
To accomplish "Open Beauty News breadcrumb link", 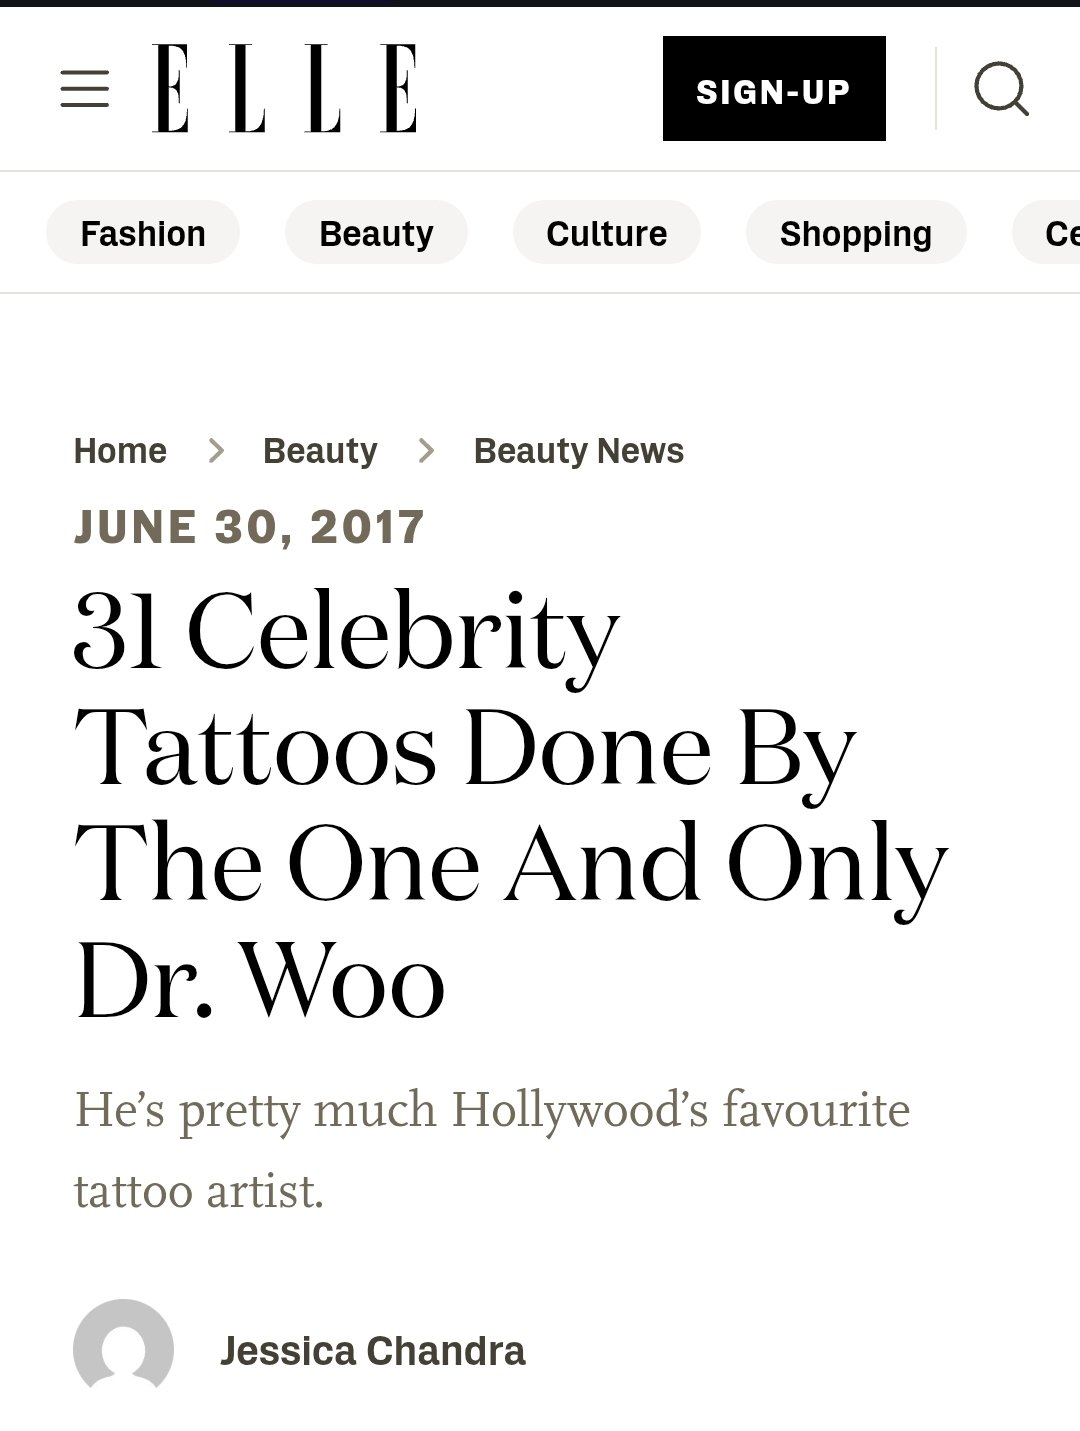I will pyautogui.click(x=579, y=451).
